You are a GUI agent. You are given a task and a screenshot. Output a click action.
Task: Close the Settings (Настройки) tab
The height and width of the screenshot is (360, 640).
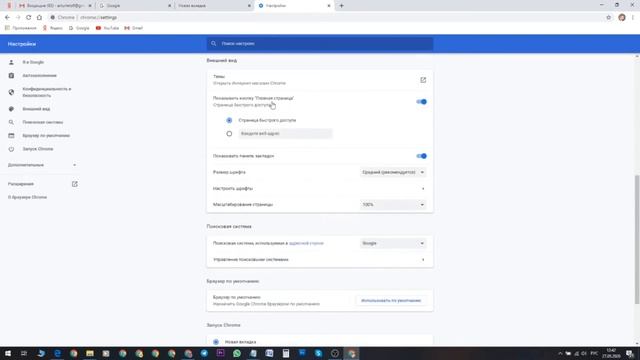tap(329, 6)
